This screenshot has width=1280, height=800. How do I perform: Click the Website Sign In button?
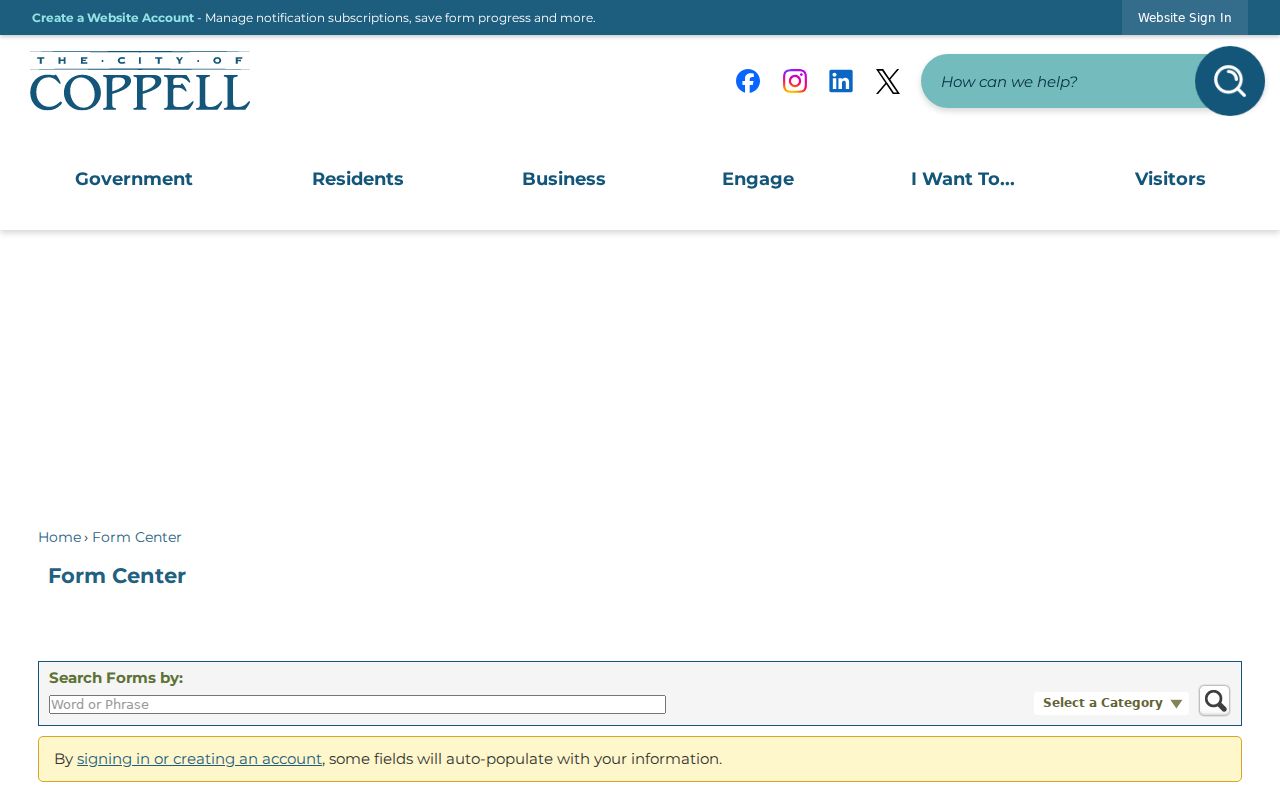1185,18
